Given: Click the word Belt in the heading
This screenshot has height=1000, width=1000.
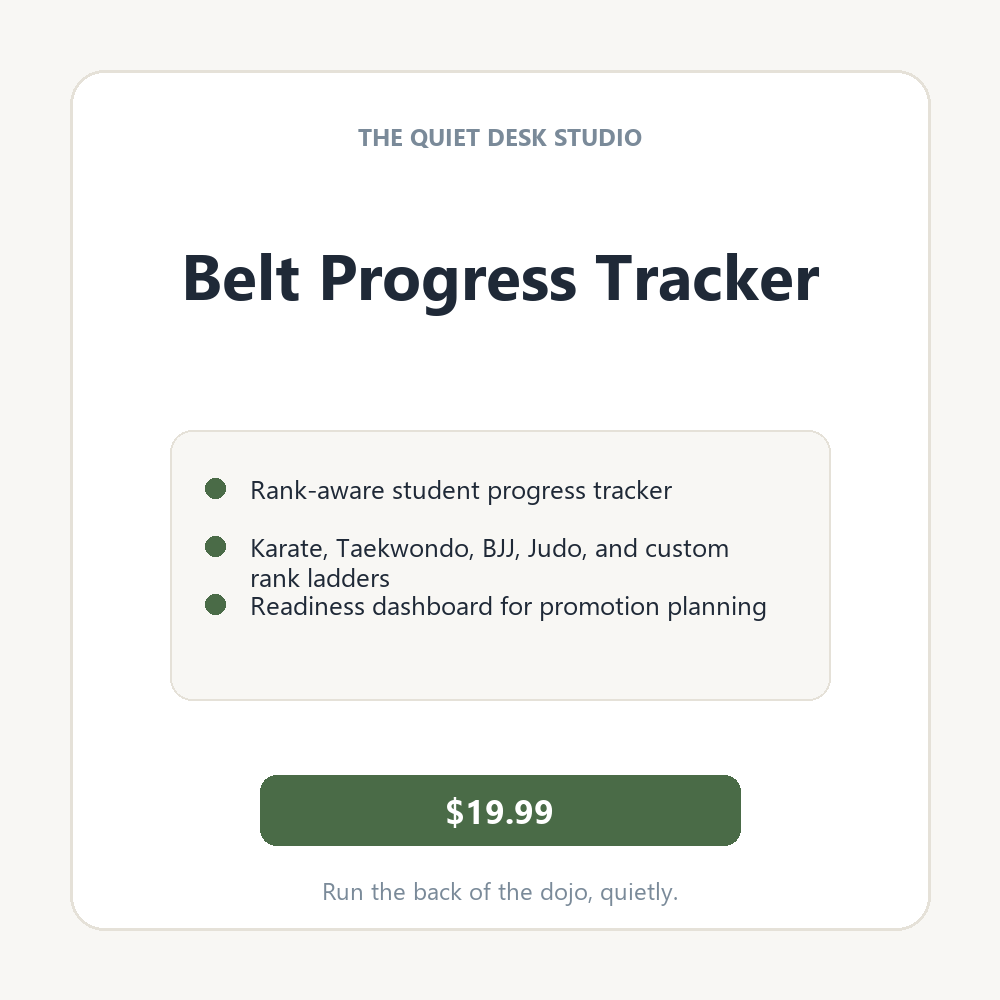Looking at the screenshot, I should click(241, 277).
